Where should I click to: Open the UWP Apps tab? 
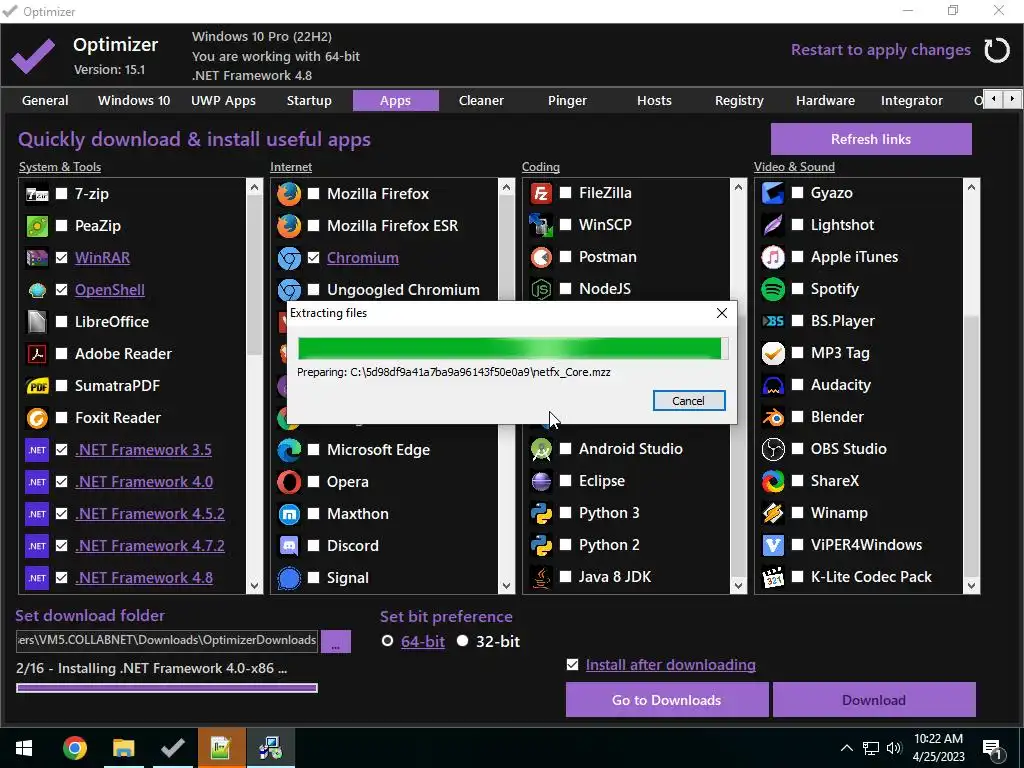[x=223, y=101]
